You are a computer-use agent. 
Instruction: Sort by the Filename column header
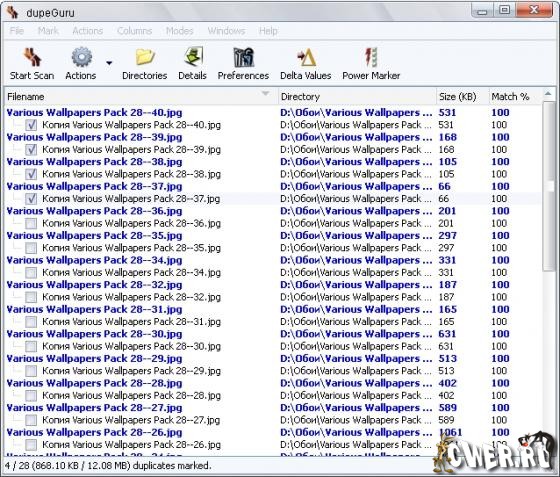coord(141,97)
